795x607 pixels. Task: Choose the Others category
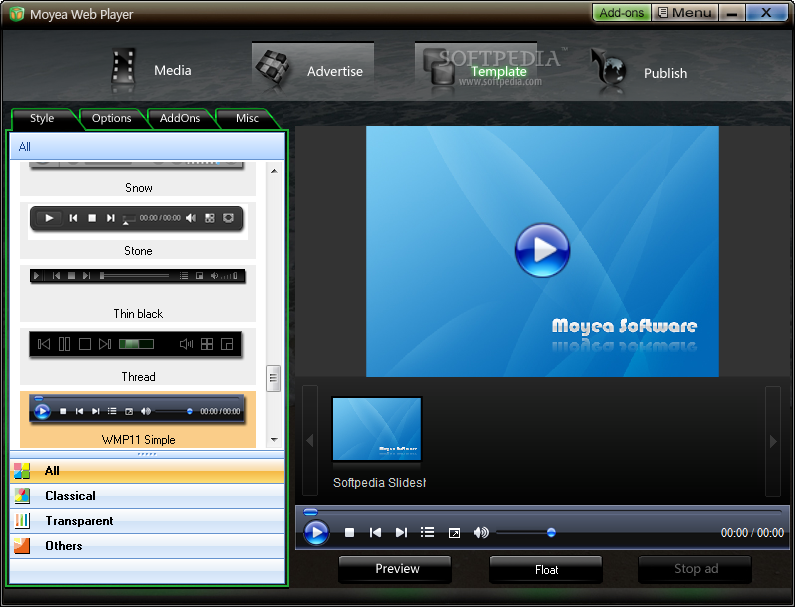click(x=147, y=546)
